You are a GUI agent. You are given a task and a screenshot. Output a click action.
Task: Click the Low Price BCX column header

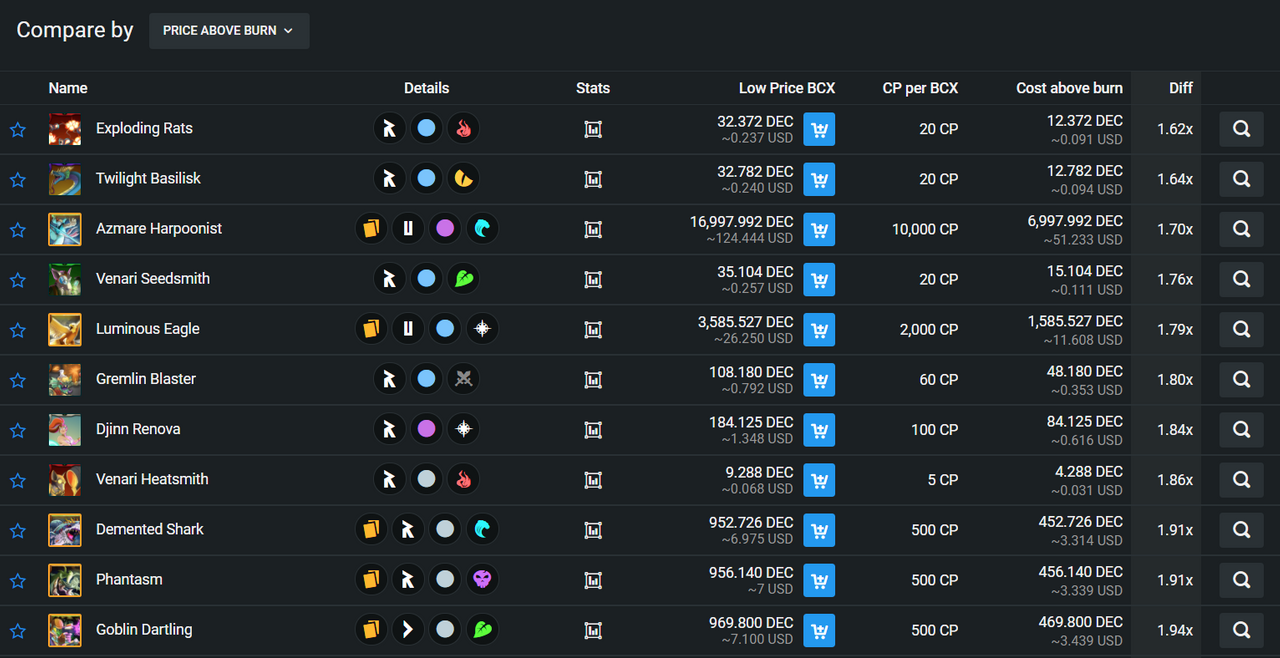point(787,88)
